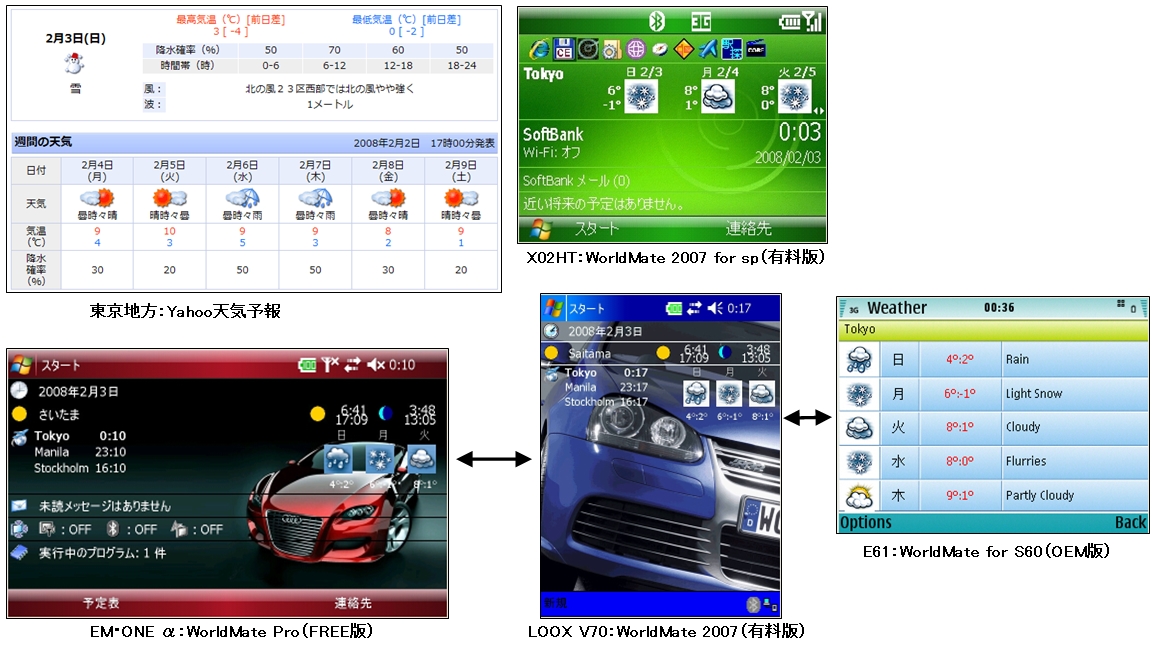The image size is (1157, 655).
Task: Select Monday's snow weather icon on E61 WorldMate
Action: [x=857, y=394]
